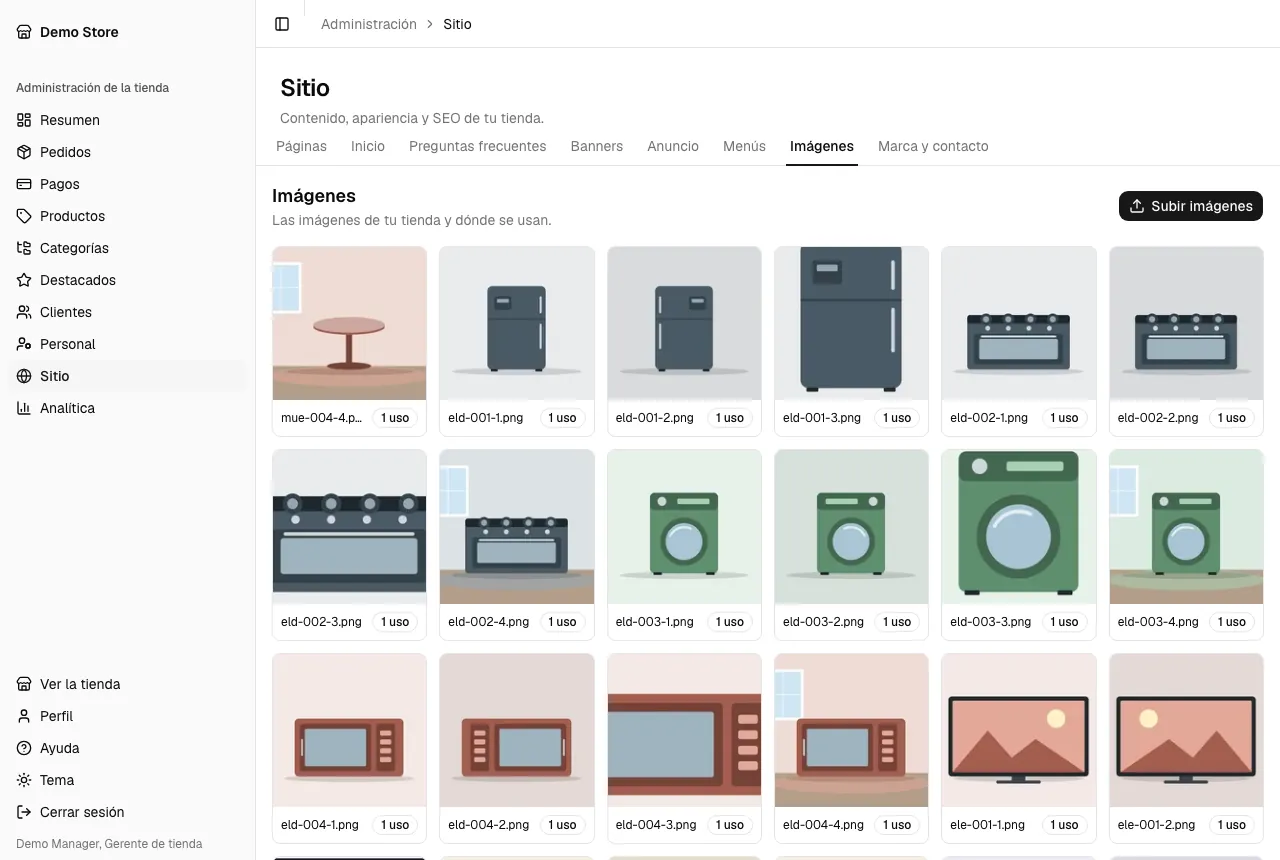Click the Demo Store shop icon
1280x860 pixels.
click(x=24, y=32)
